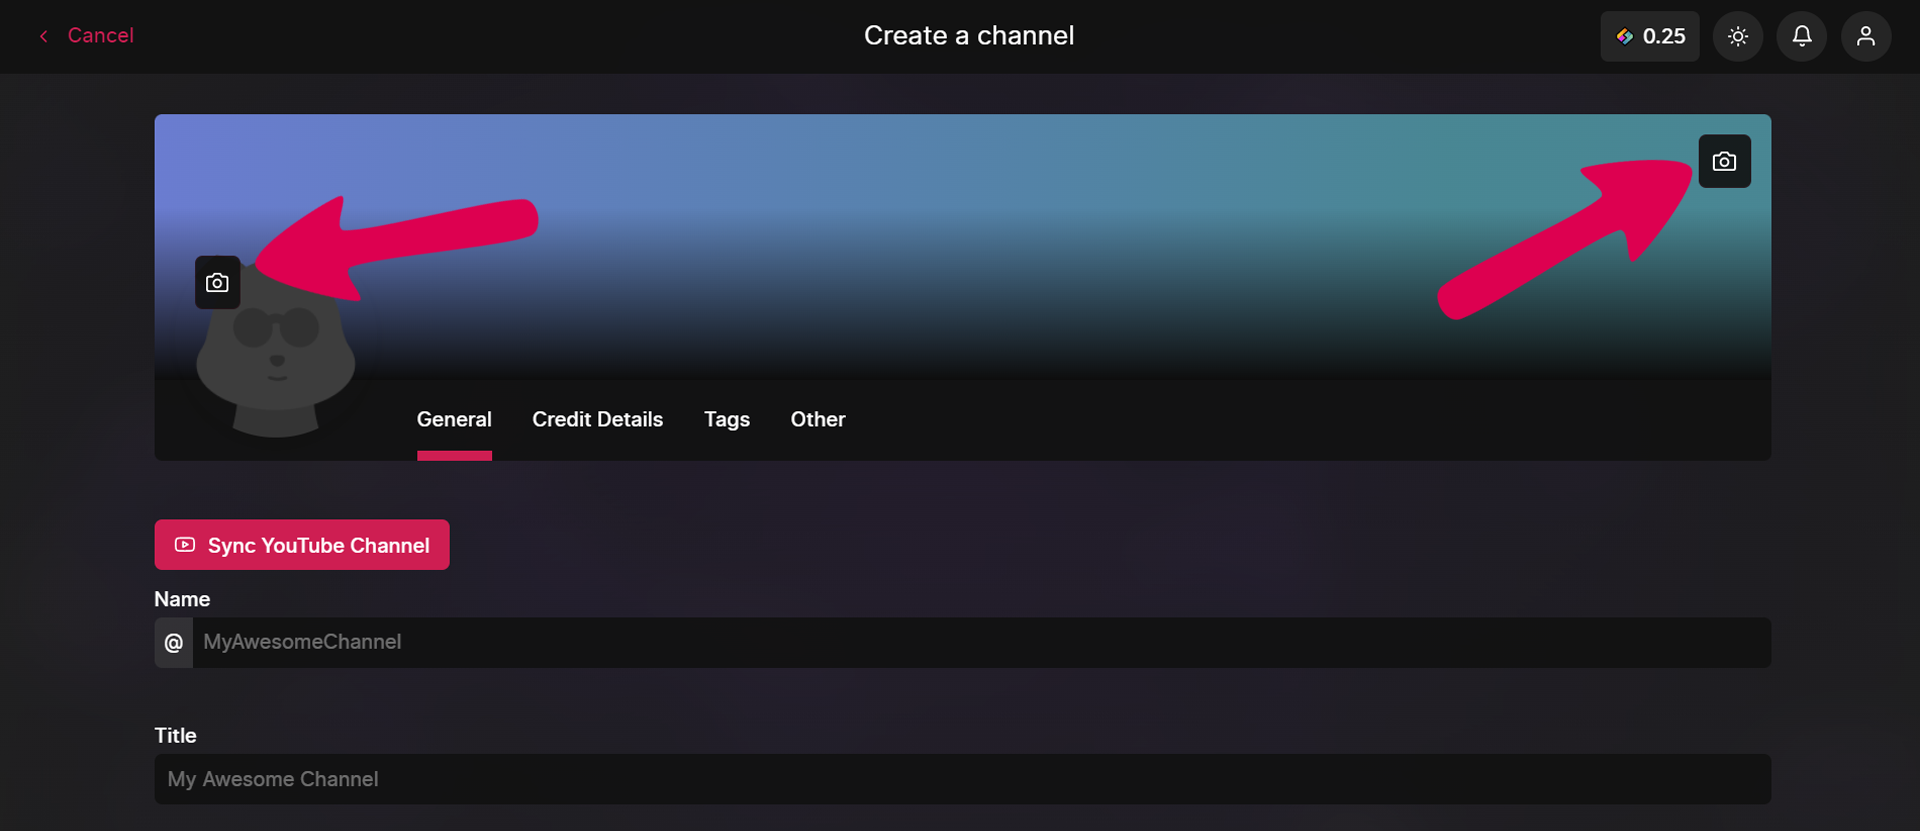Open the Credit Details tab
This screenshot has width=1920, height=831.
[x=597, y=420]
